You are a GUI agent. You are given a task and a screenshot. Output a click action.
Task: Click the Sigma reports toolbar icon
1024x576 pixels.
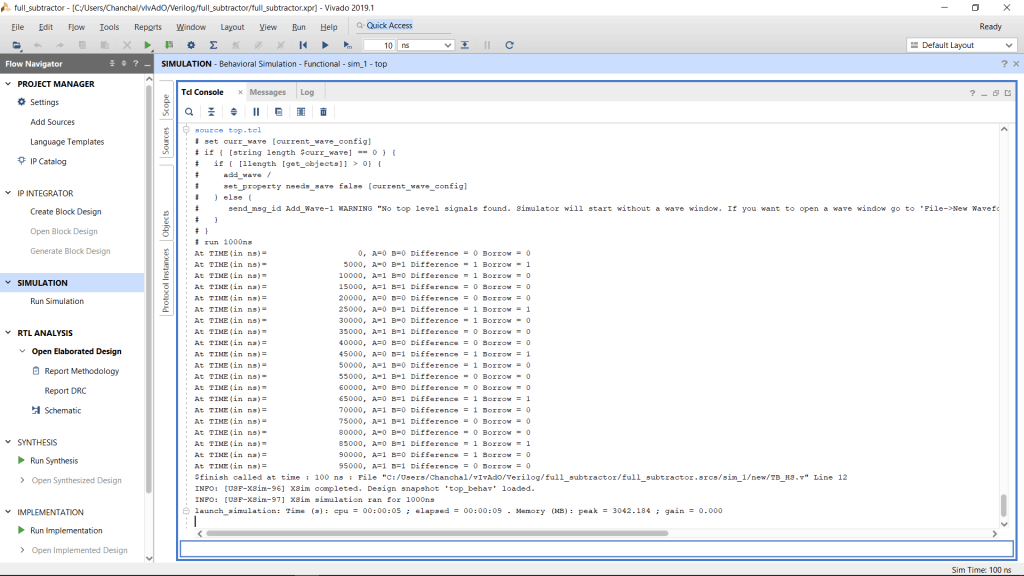coord(213,45)
